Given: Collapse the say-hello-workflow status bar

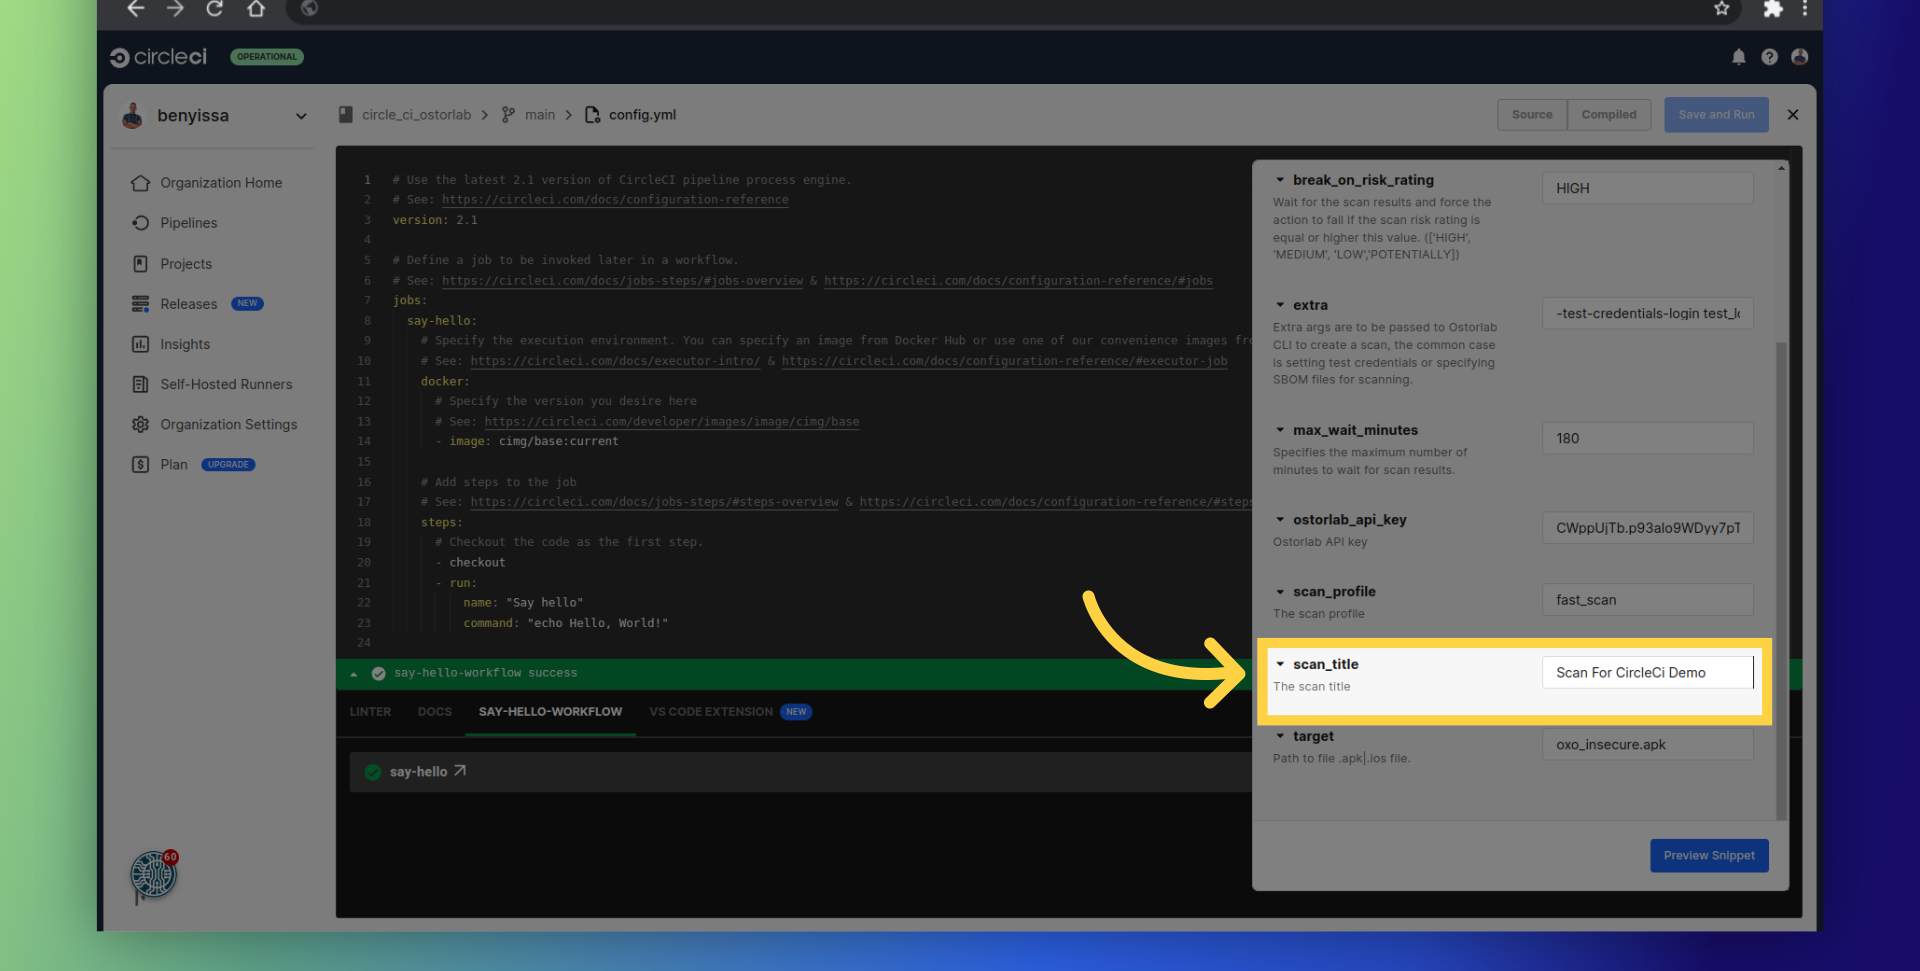Looking at the screenshot, I should point(353,674).
